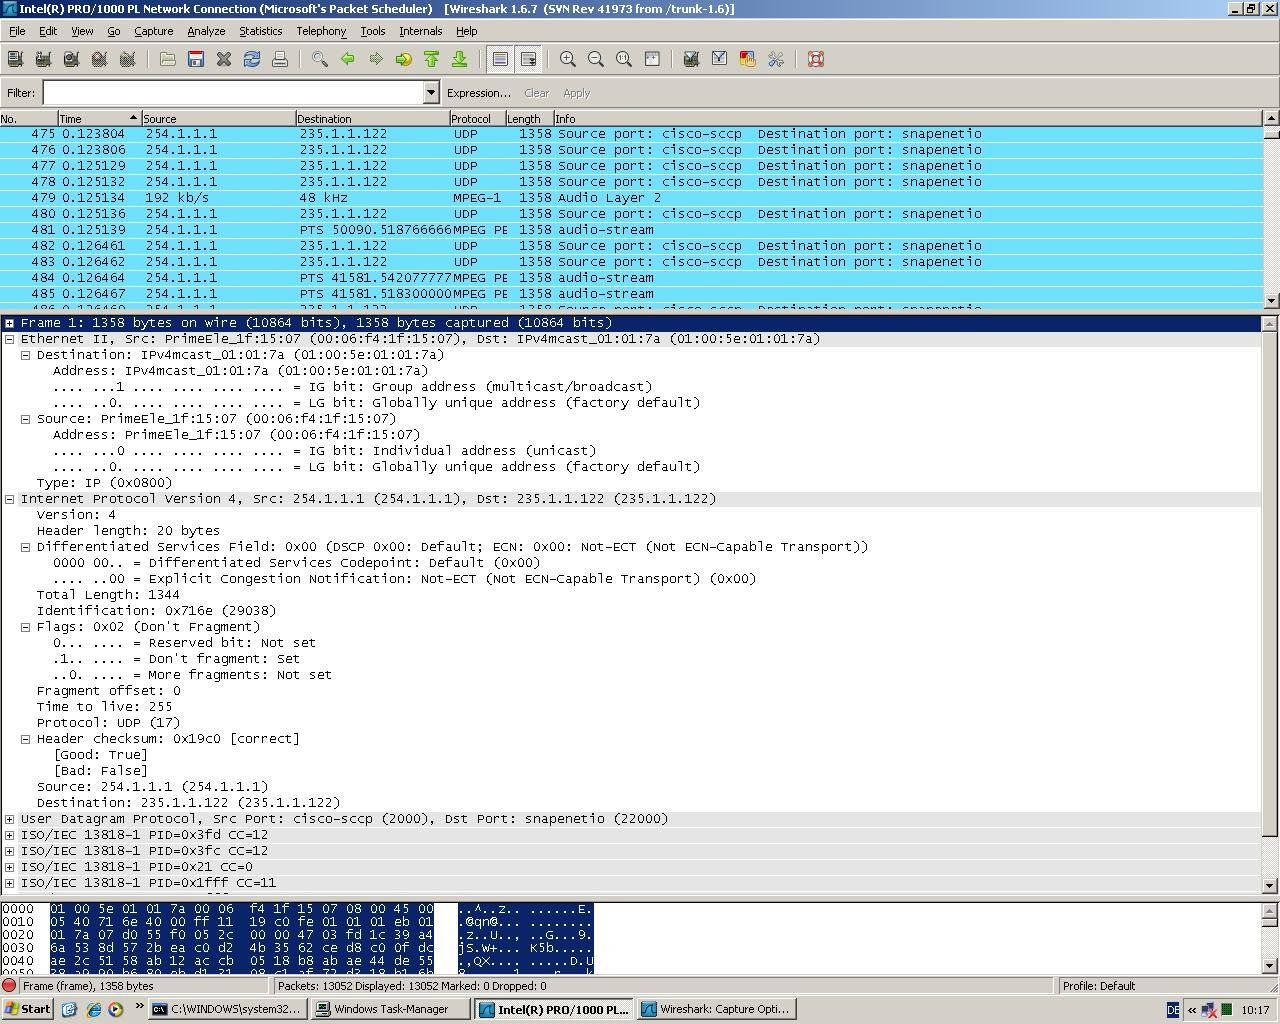The image size is (1280, 1024).
Task: Edit display filters from toolbar
Action: tap(719, 59)
